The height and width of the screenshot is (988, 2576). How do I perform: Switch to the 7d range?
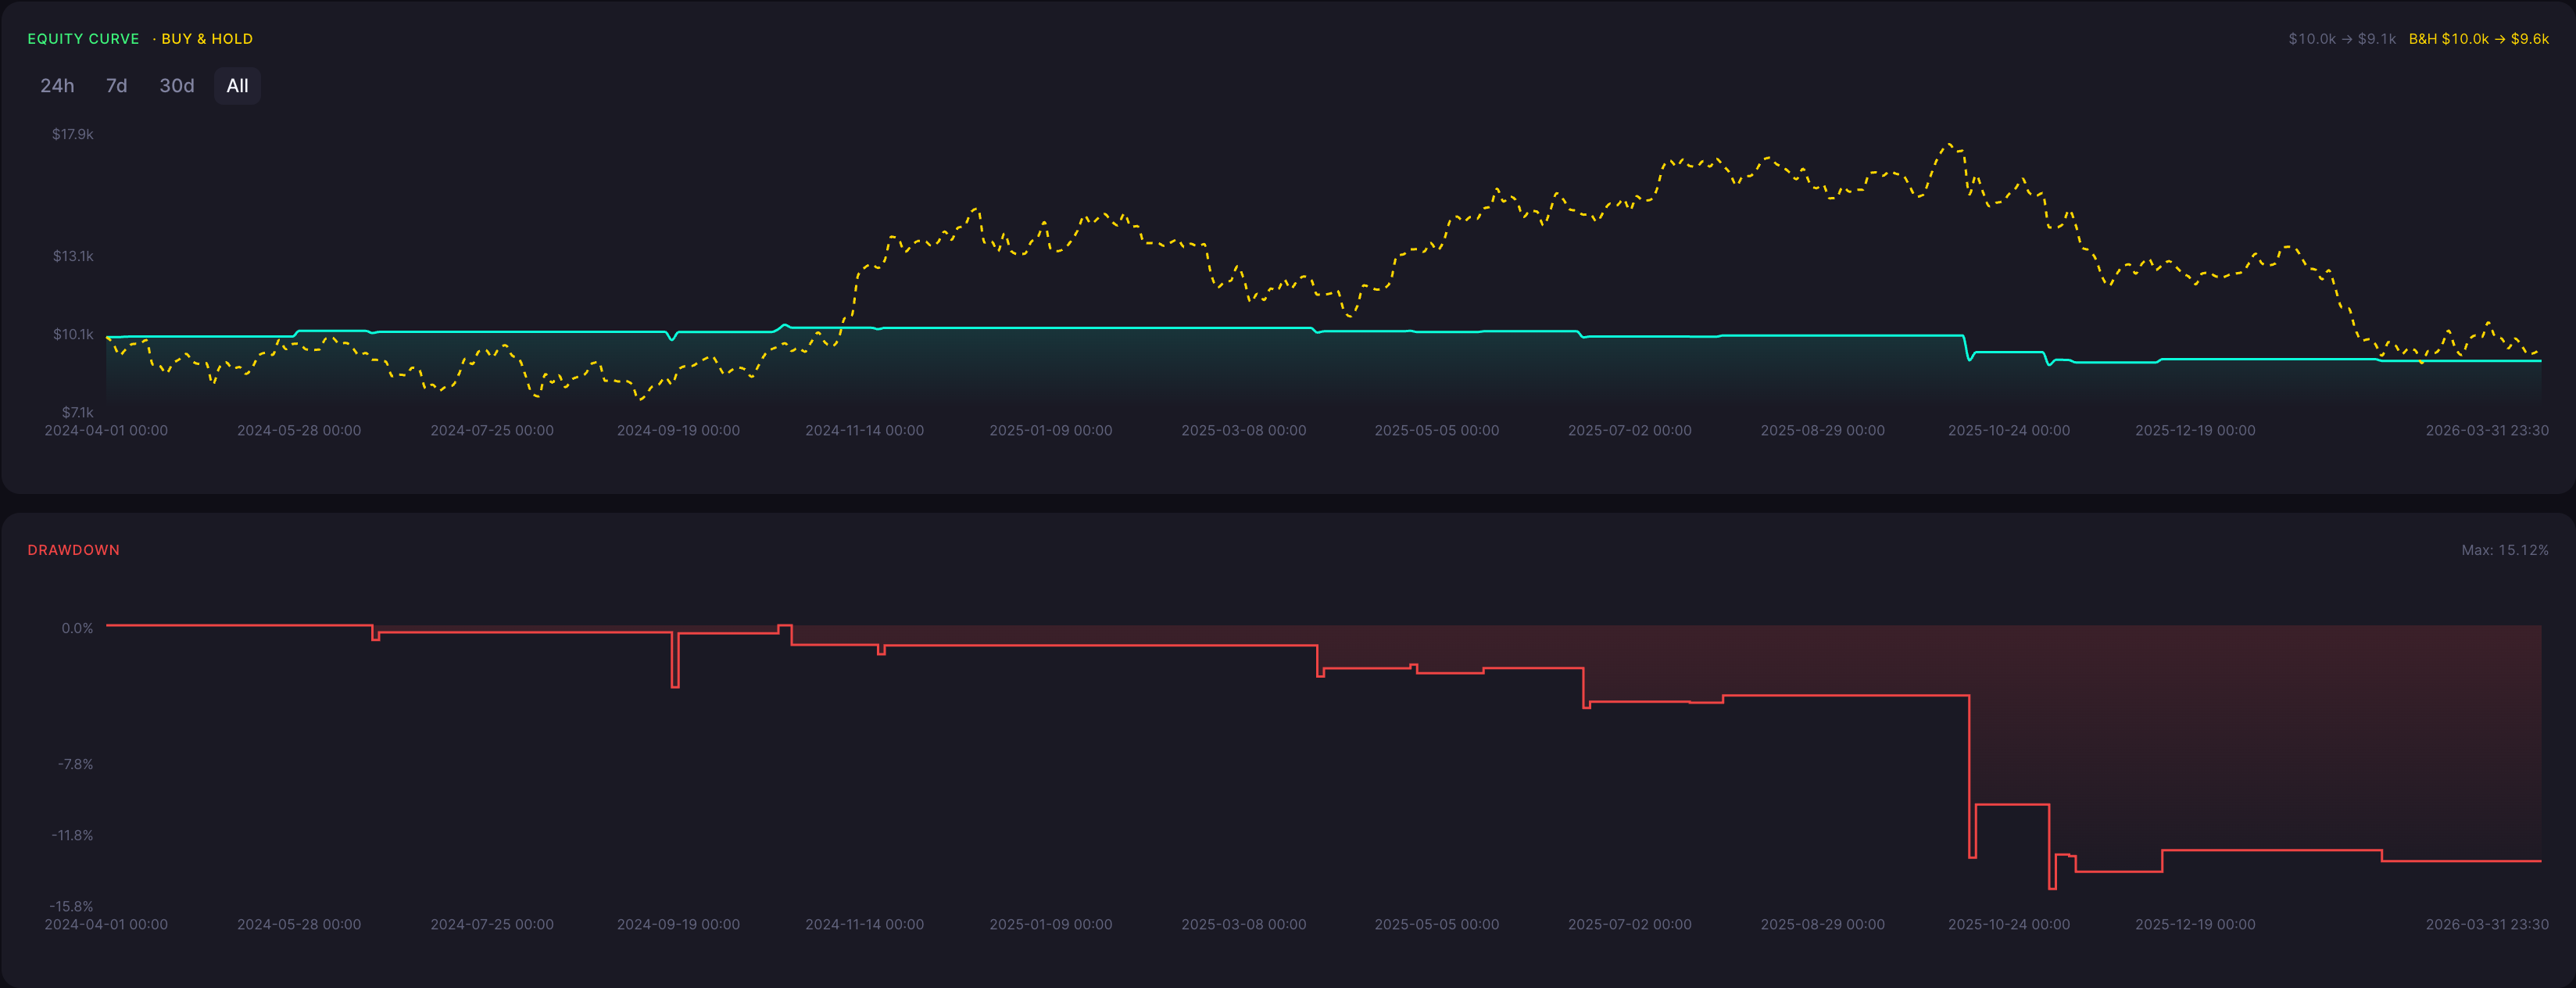coord(117,86)
